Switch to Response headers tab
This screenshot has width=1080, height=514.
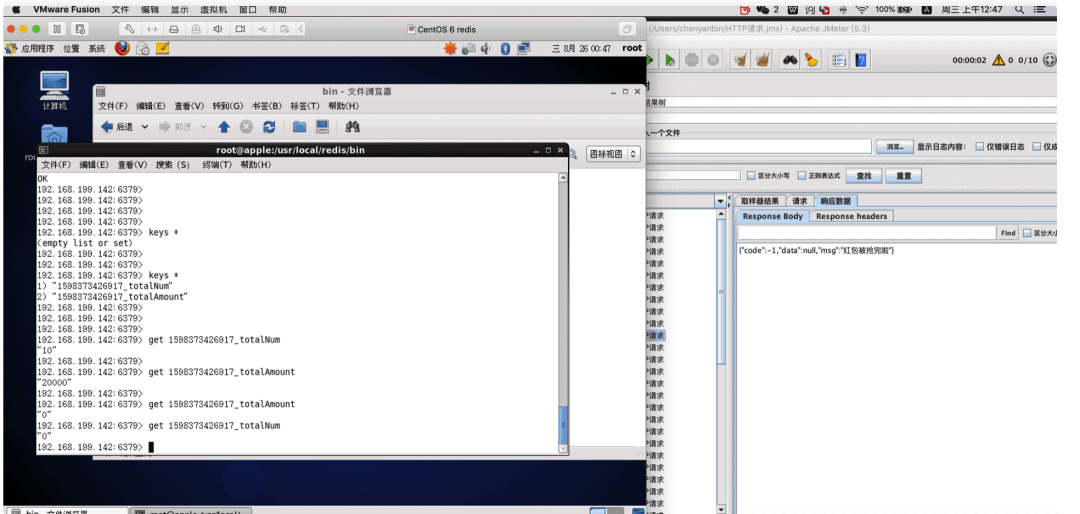click(x=851, y=216)
